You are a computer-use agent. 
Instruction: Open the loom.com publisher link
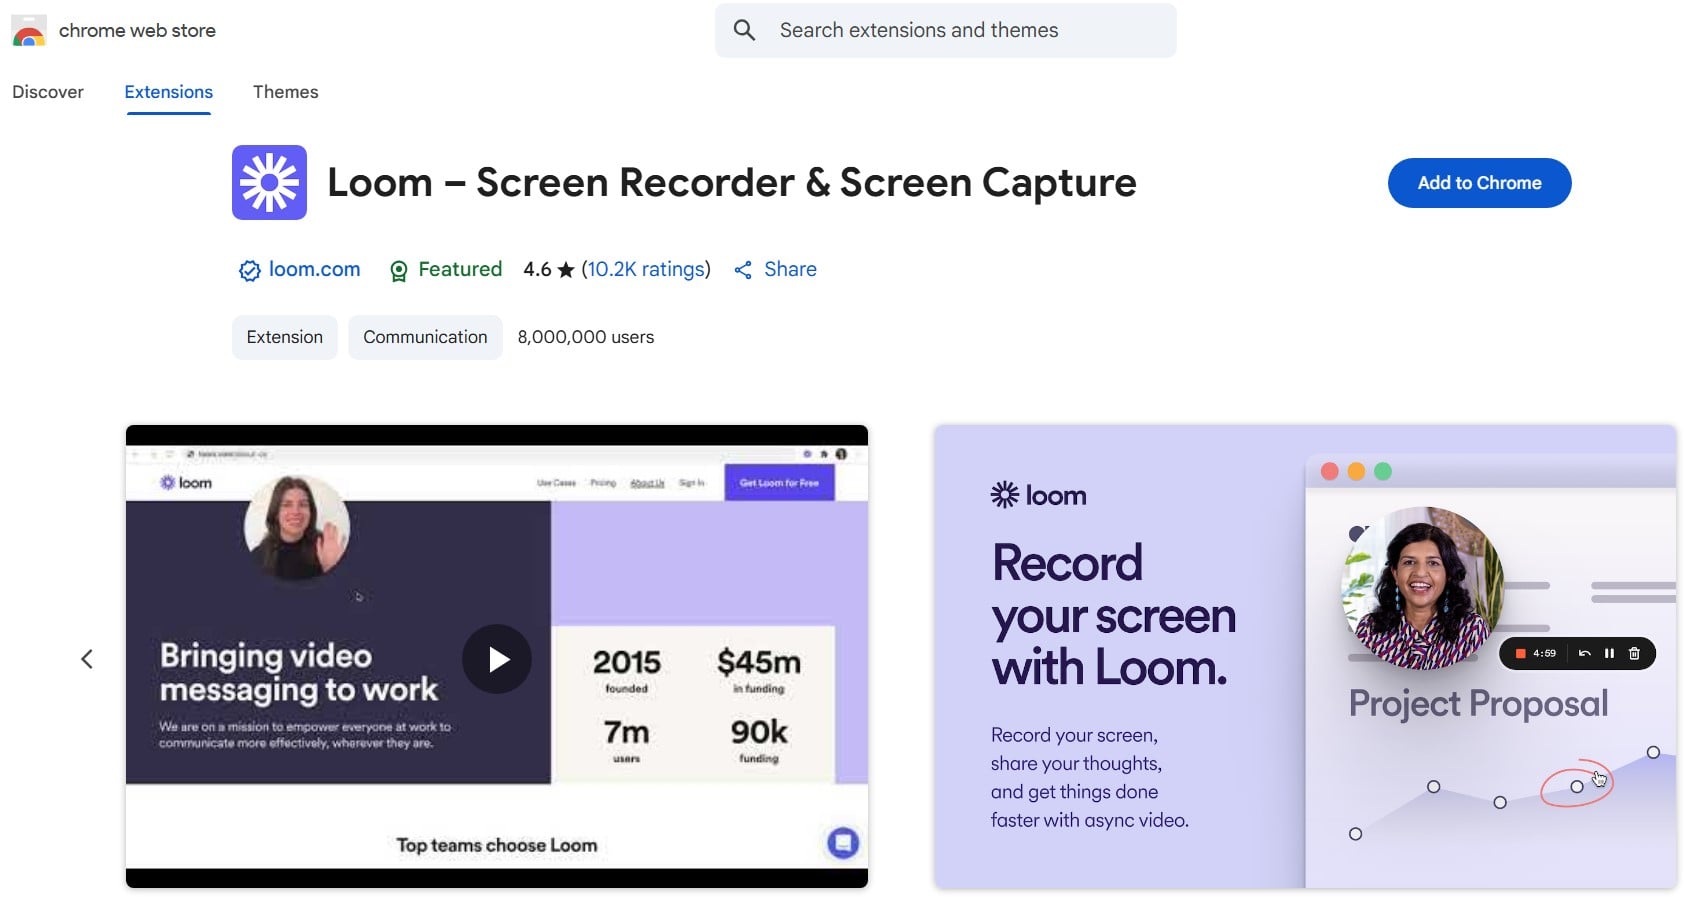[x=314, y=269]
